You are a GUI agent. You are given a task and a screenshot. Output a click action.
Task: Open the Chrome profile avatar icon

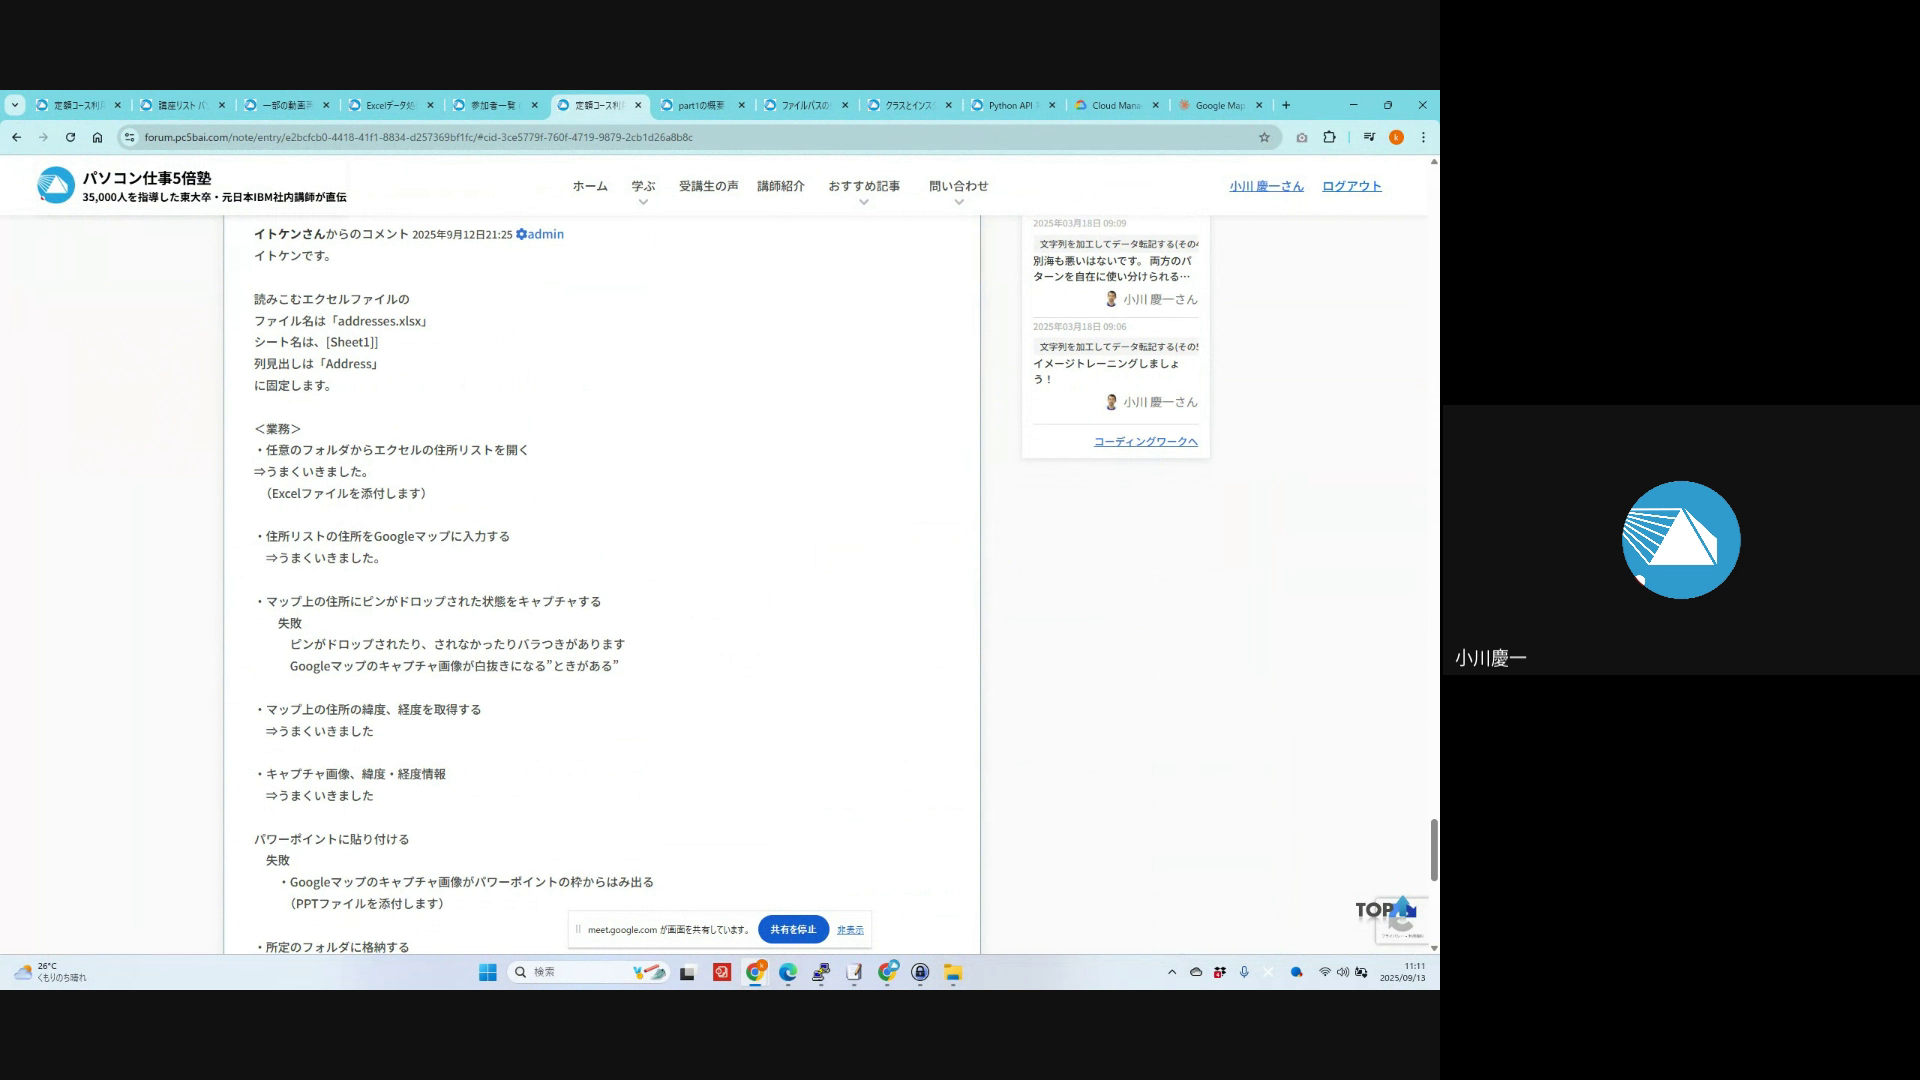tap(1396, 138)
